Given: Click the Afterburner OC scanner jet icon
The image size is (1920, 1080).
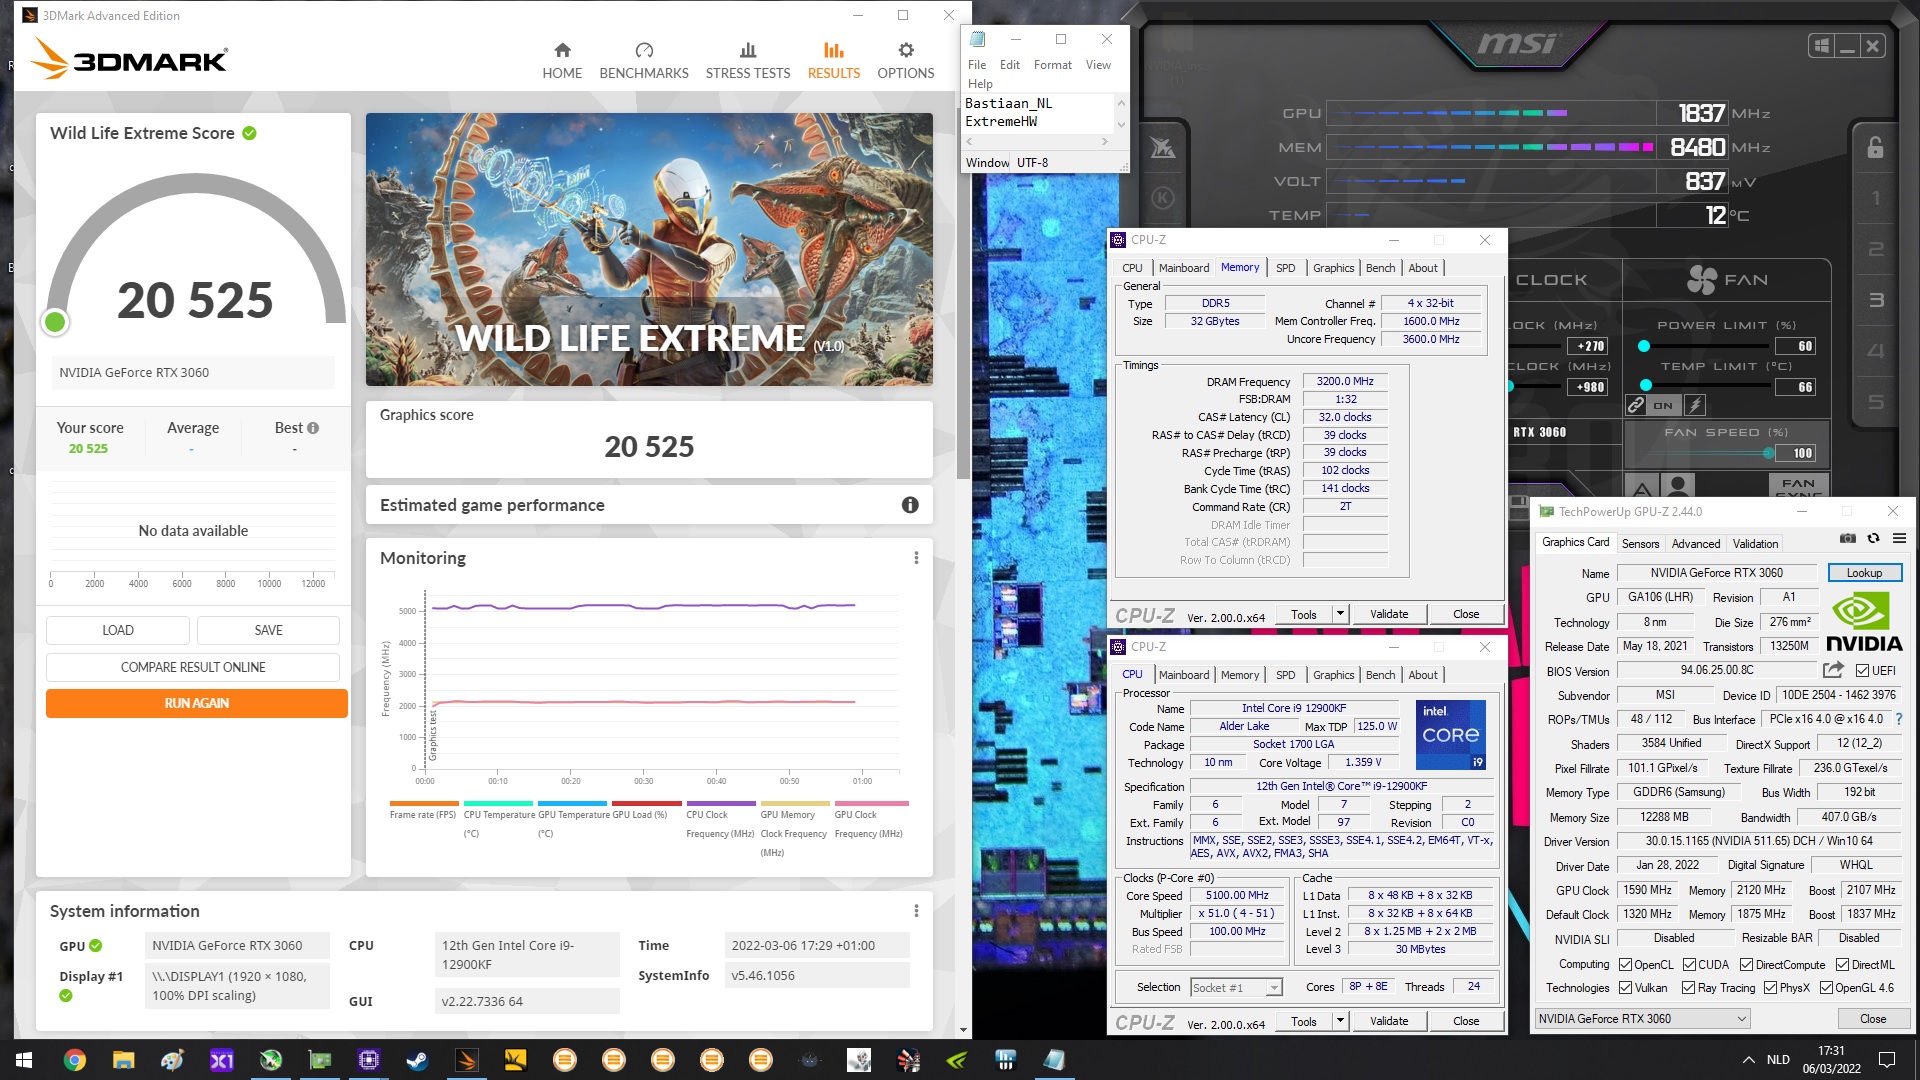Looking at the screenshot, I should (x=1162, y=148).
